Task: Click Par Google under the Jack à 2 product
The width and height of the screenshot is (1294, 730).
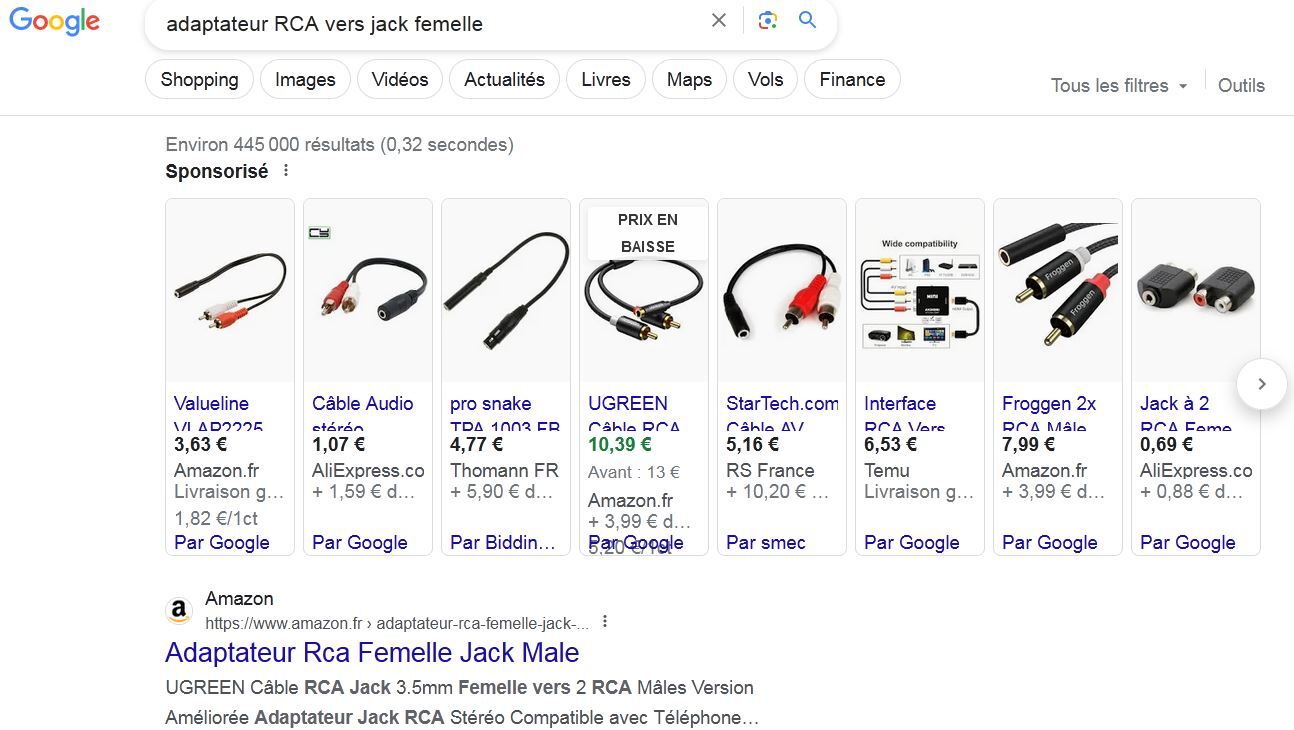Action: click(x=1188, y=542)
